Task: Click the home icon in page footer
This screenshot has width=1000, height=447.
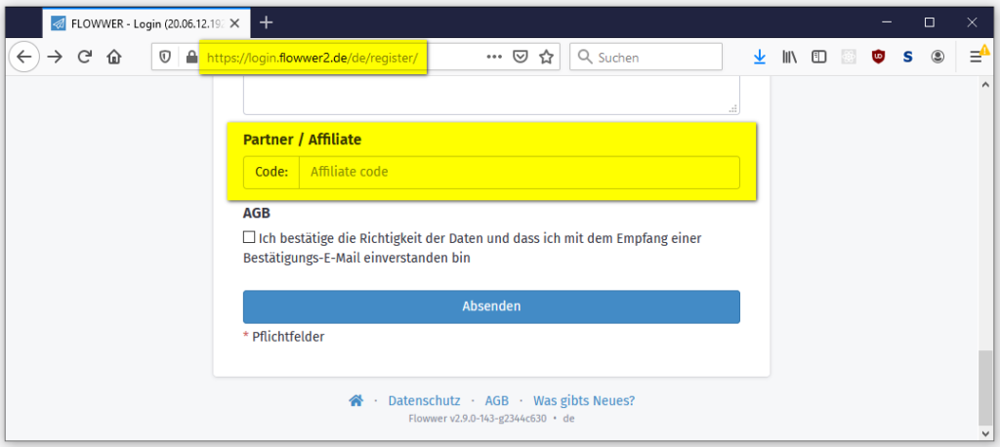Action: 355,401
